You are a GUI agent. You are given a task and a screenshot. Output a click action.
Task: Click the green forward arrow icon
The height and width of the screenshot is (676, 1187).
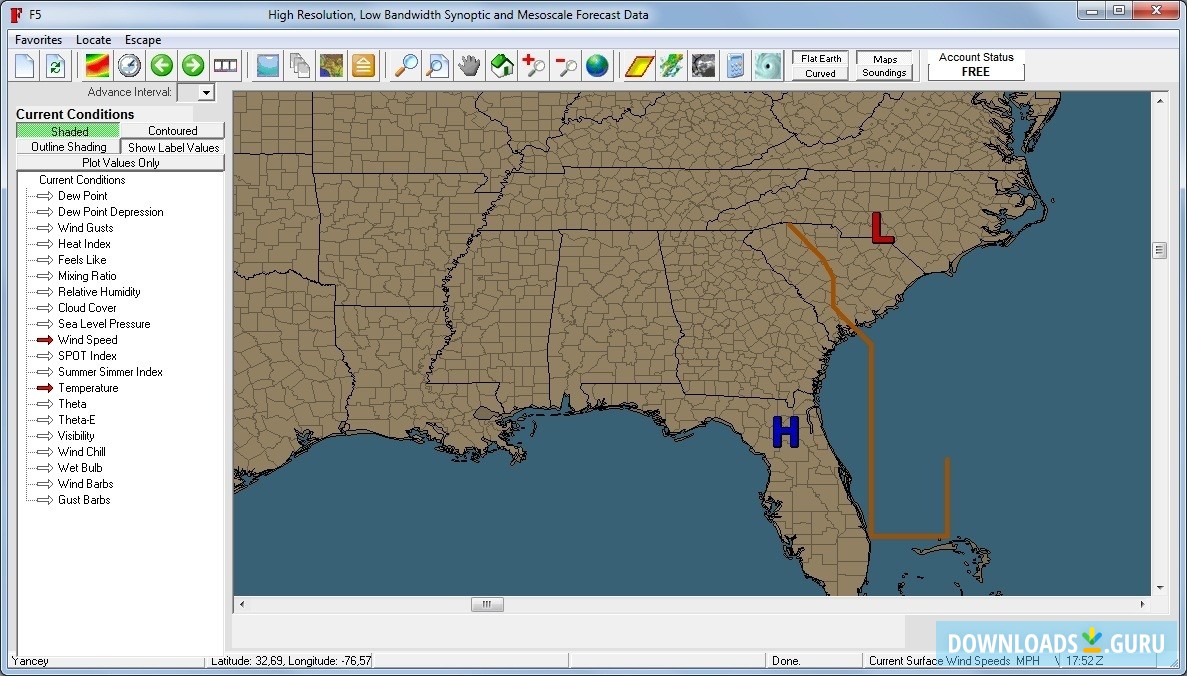(x=193, y=66)
